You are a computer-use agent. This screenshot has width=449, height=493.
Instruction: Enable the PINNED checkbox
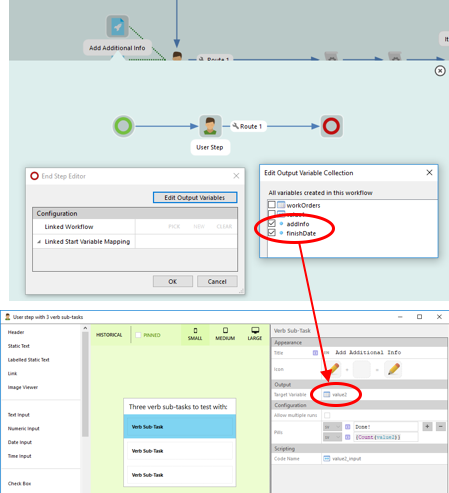138,335
